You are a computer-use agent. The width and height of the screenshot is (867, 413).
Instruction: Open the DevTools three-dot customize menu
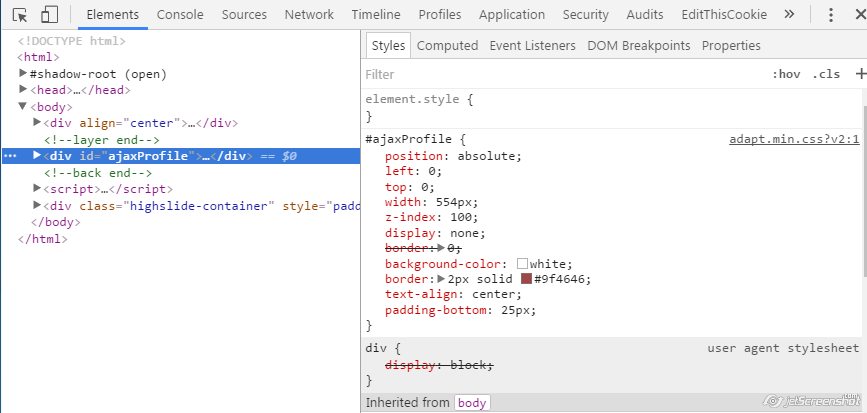[x=831, y=15]
